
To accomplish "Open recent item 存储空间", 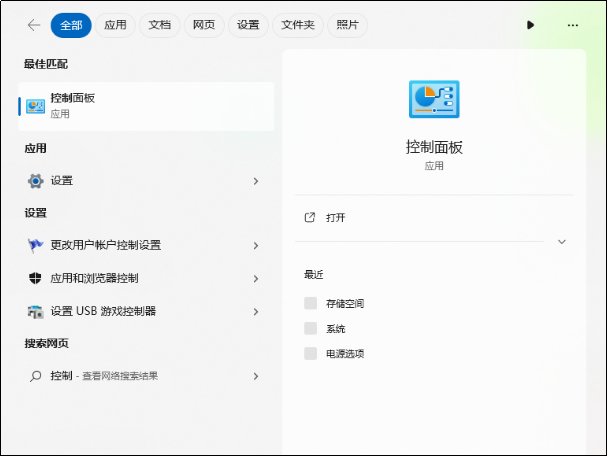I will pyautogui.click(x=345, y=304).
